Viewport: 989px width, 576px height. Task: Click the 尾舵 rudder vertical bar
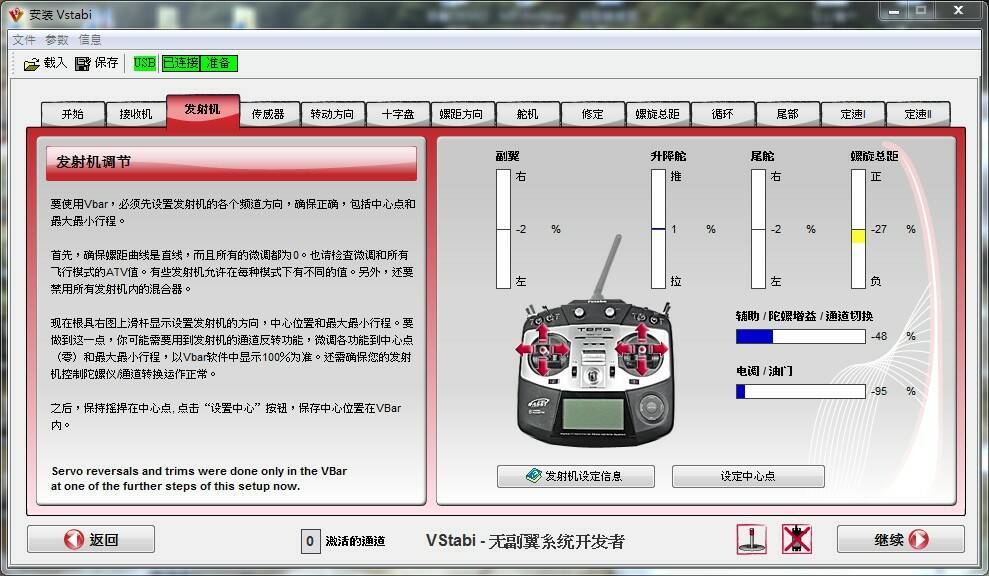pos(758,229)
